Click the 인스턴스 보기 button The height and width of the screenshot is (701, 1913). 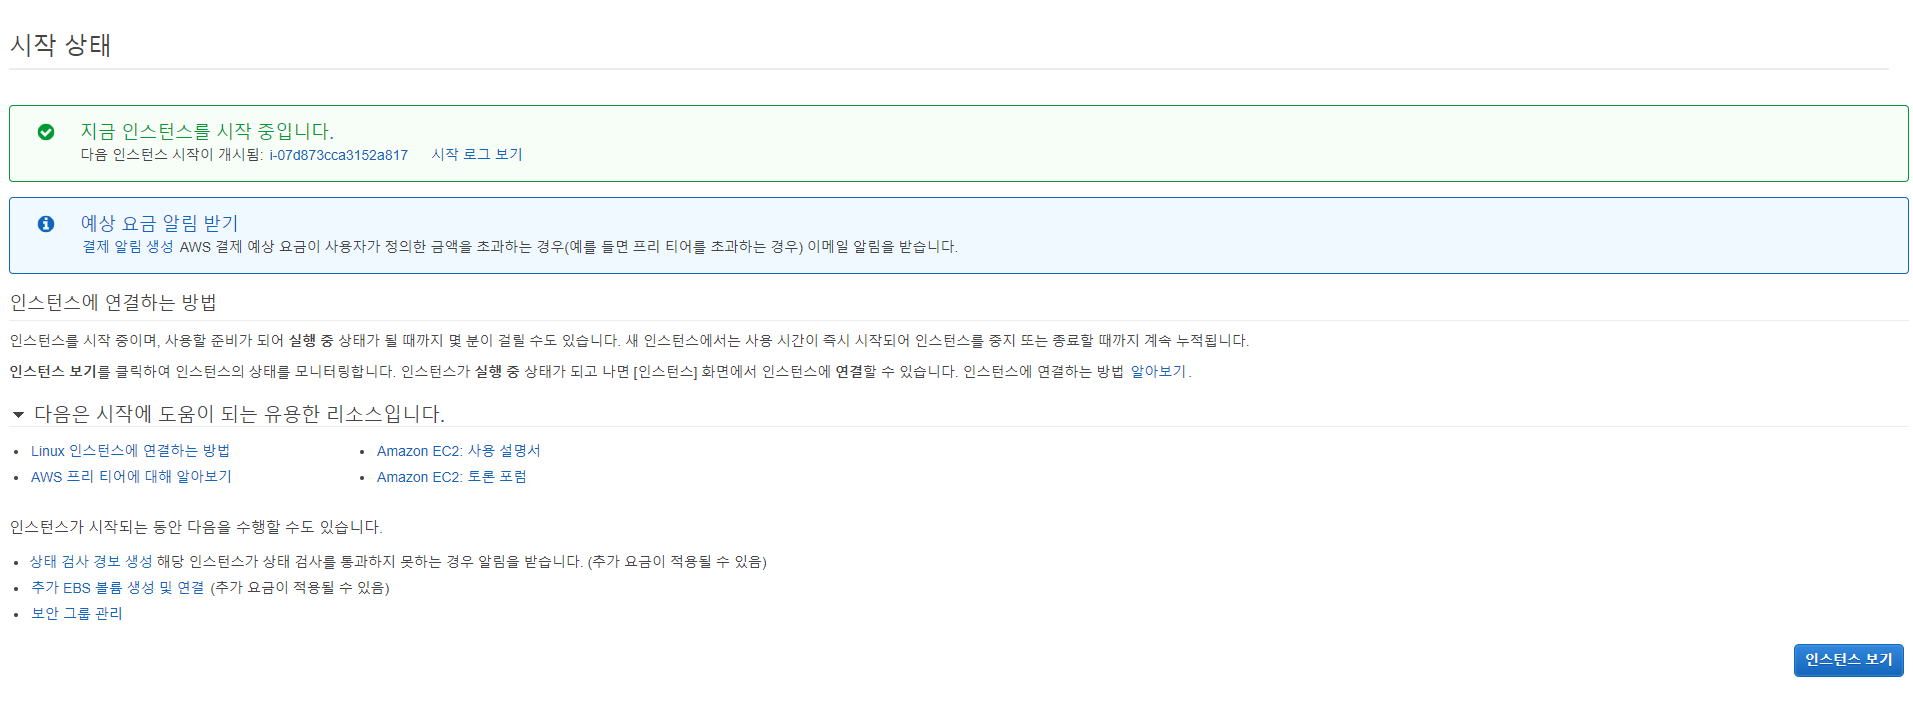click(x=1848, y=660)
